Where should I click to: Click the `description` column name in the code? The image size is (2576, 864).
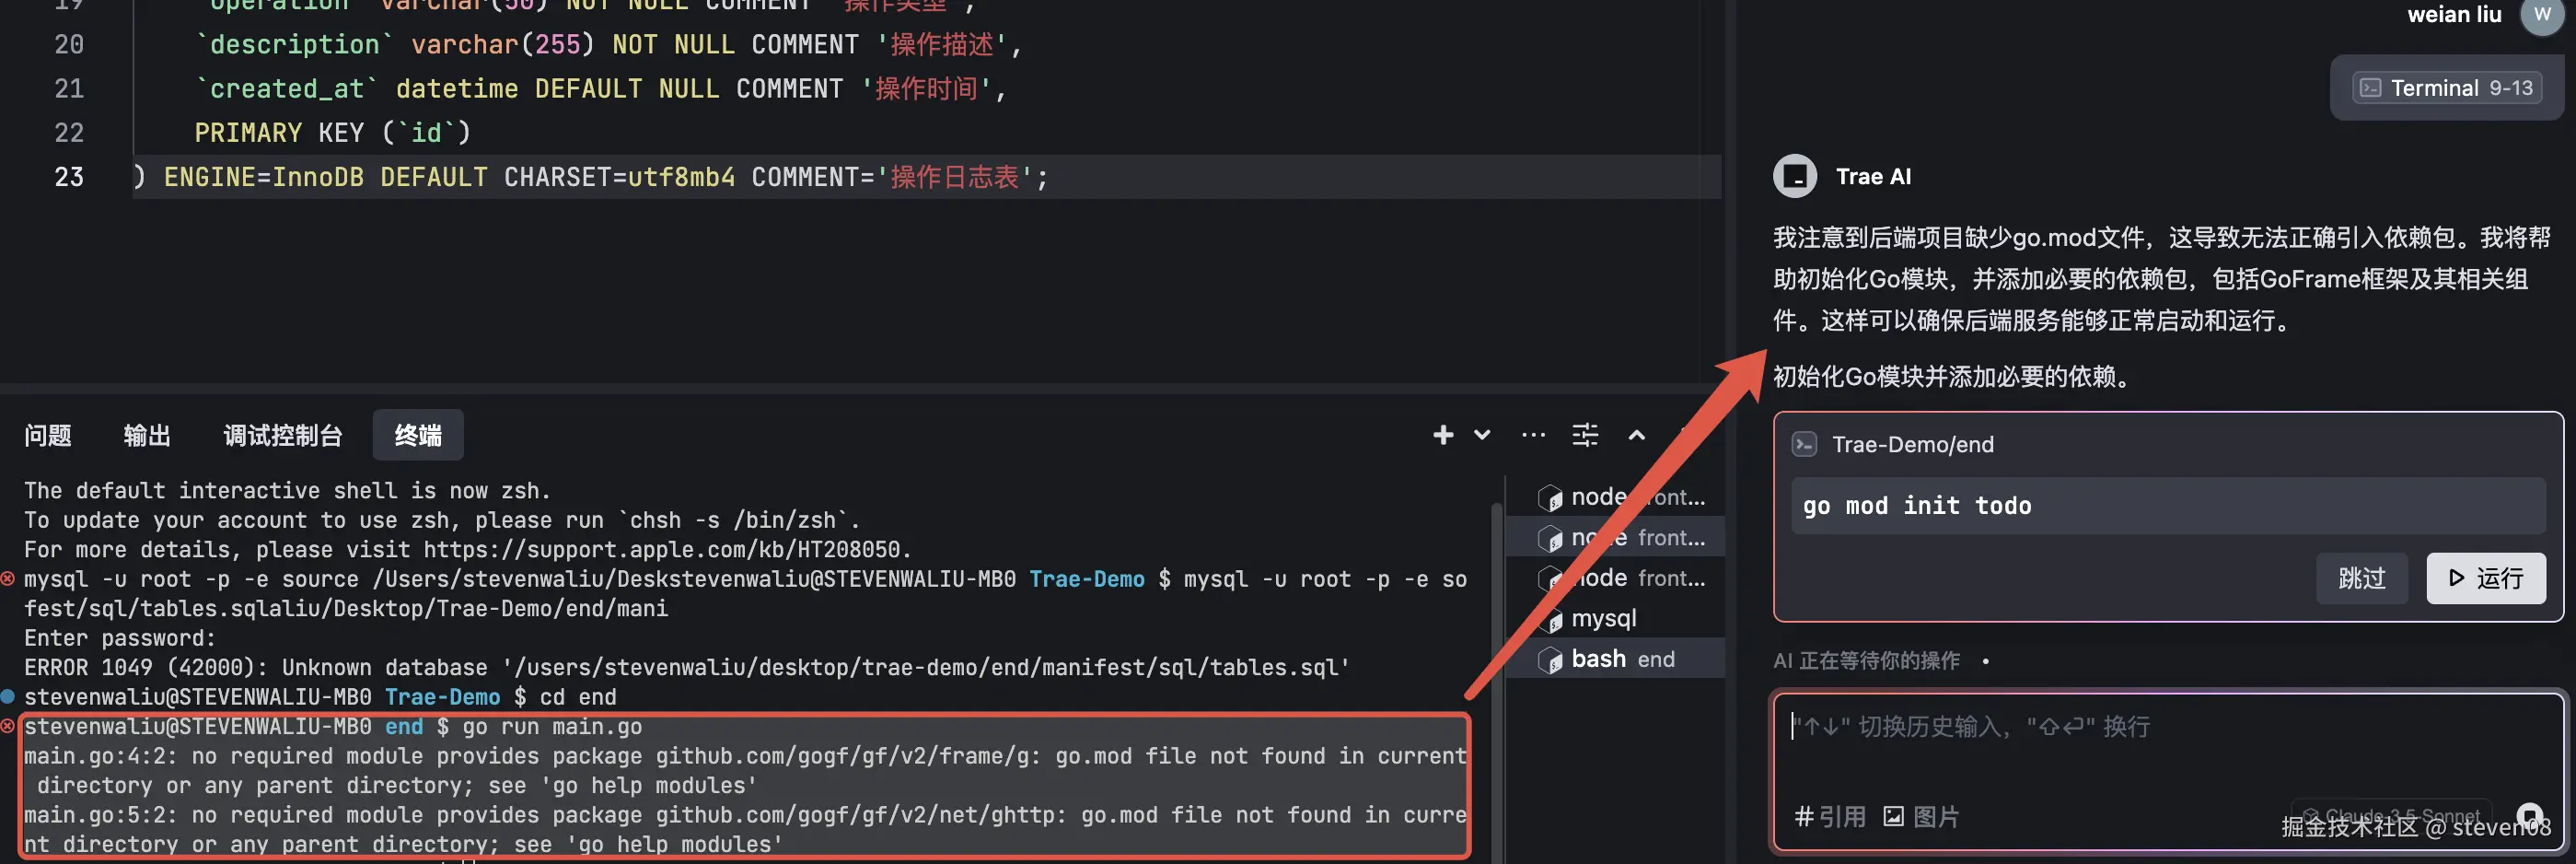[295, 45]
